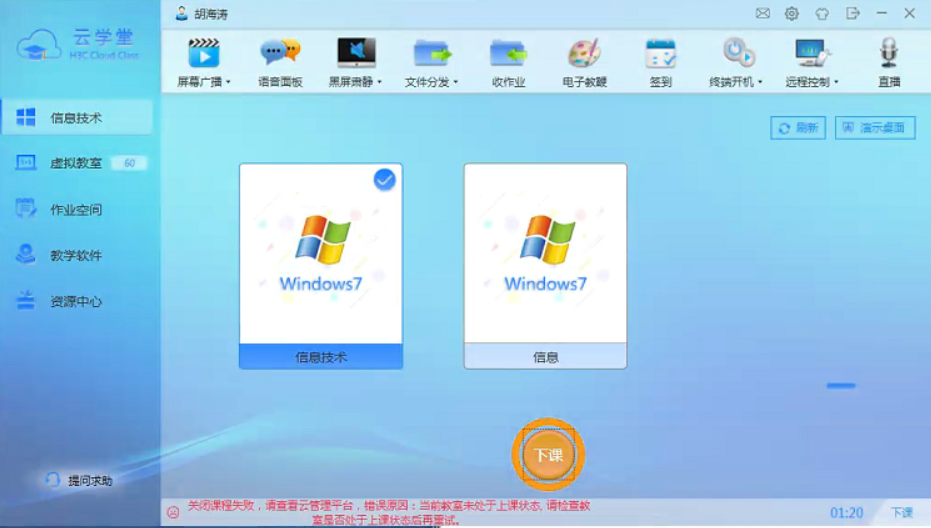This screenshot has width=931, height=528.
Task: Click the red 关闭课程失败 error message
Action: 389,513
